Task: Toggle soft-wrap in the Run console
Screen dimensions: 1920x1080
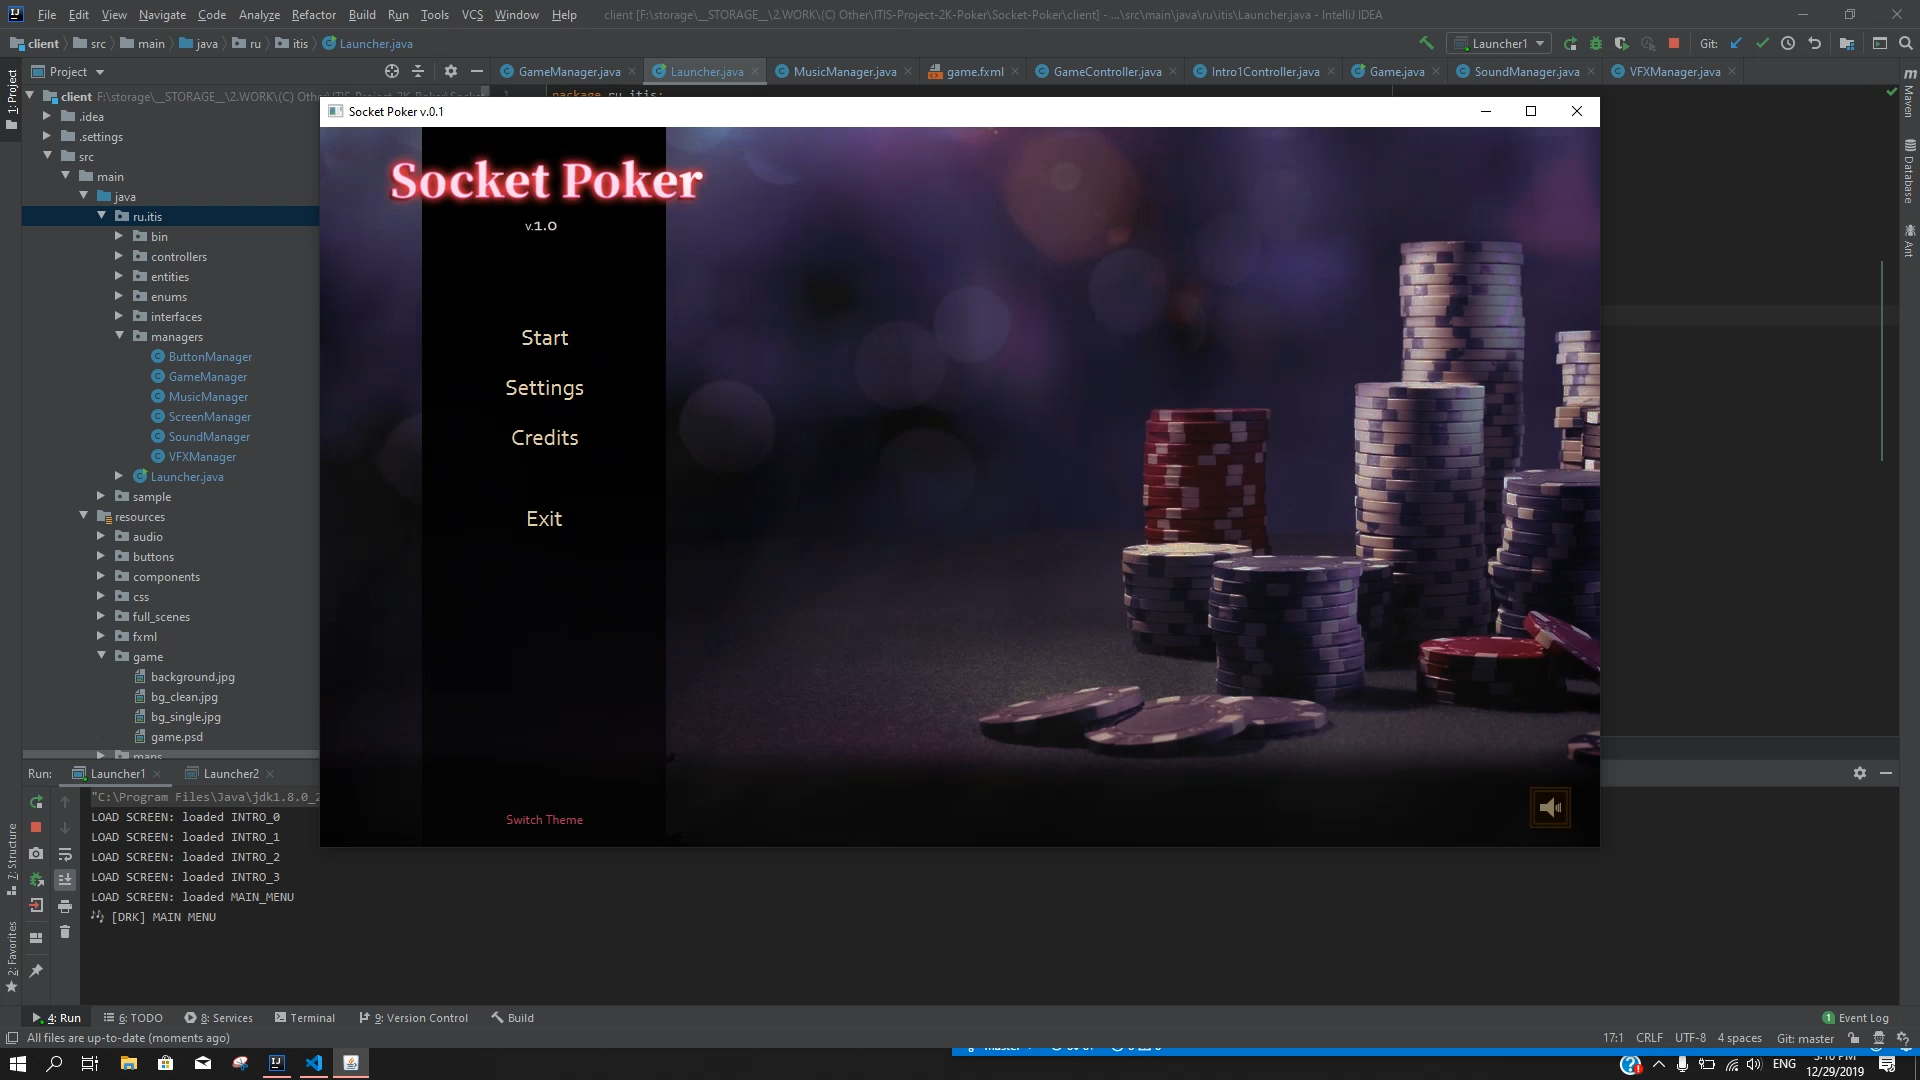Action: [x=65, y=854]
